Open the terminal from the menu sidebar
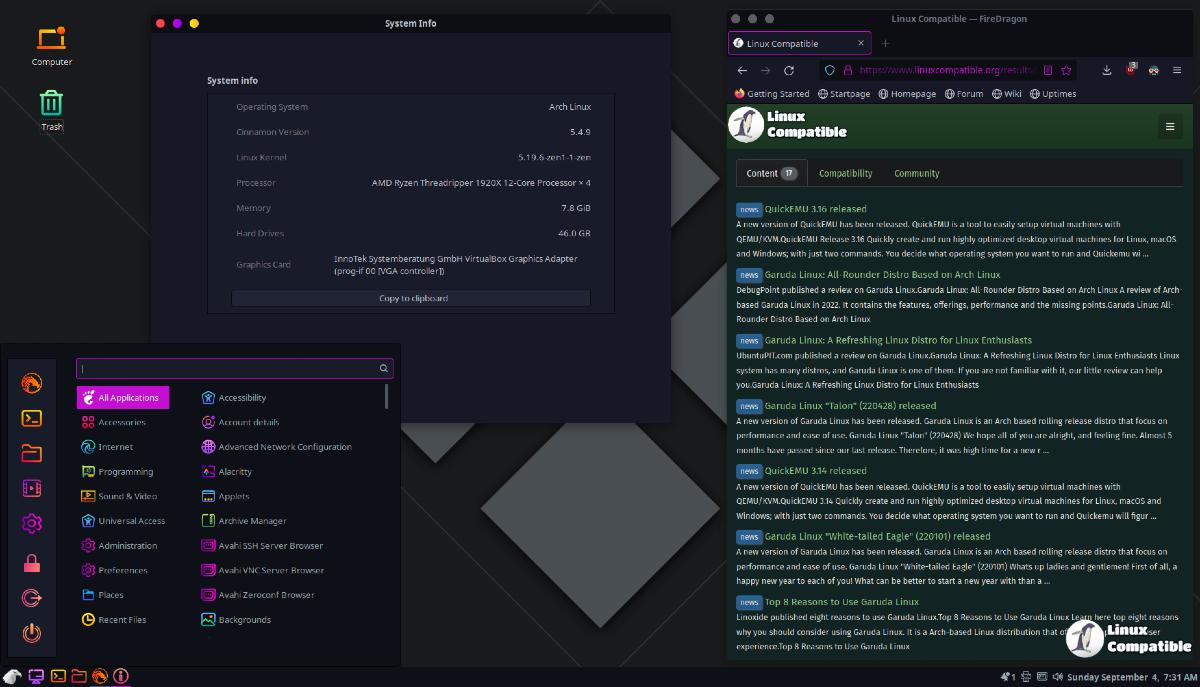The width and height of the screenshot is (1200, 687). (31, 418)
